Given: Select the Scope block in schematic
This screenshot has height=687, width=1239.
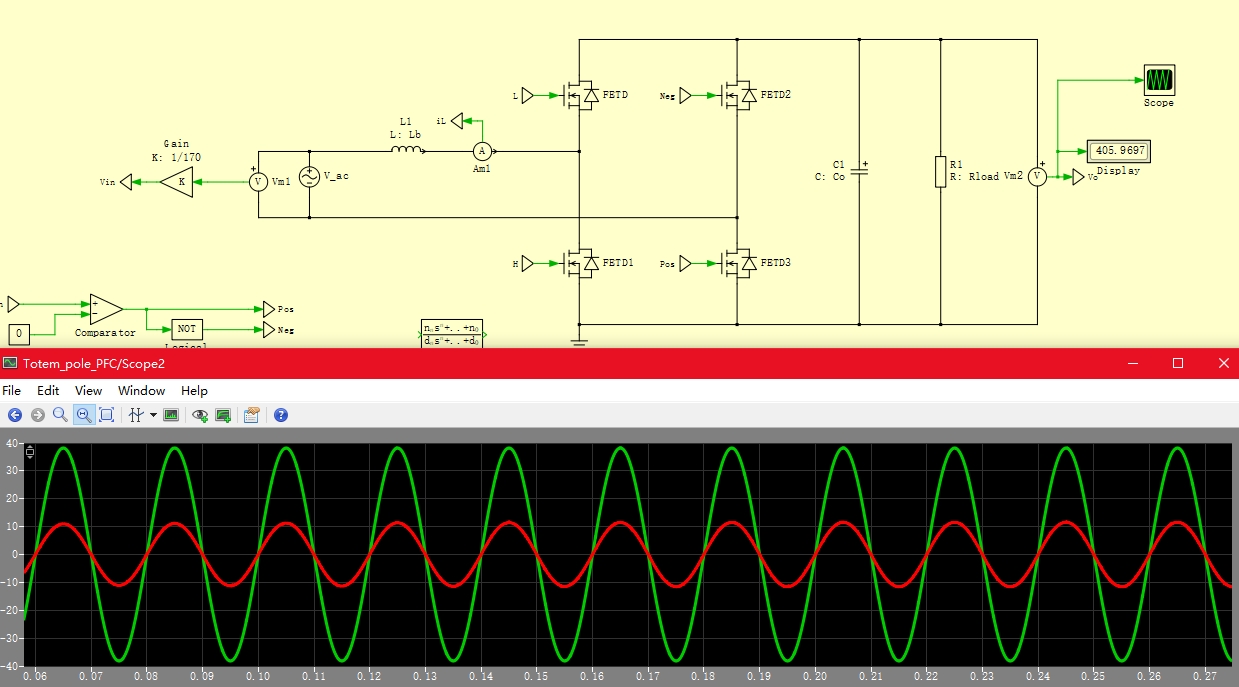Looking at the screenshot, I should tap(1159, 80).
